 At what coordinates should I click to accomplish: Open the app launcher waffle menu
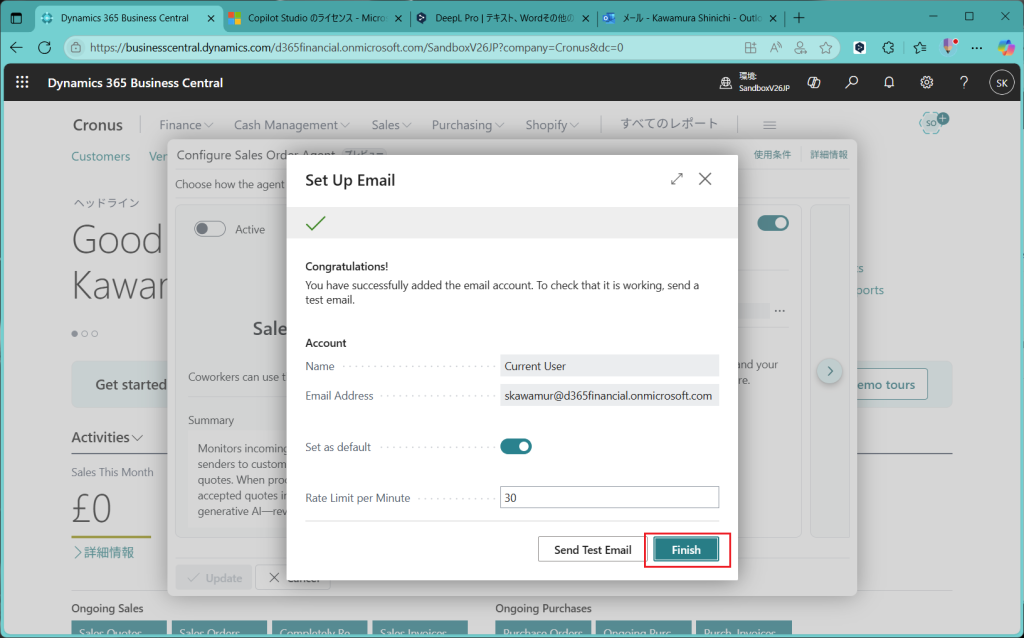(22, 82)
